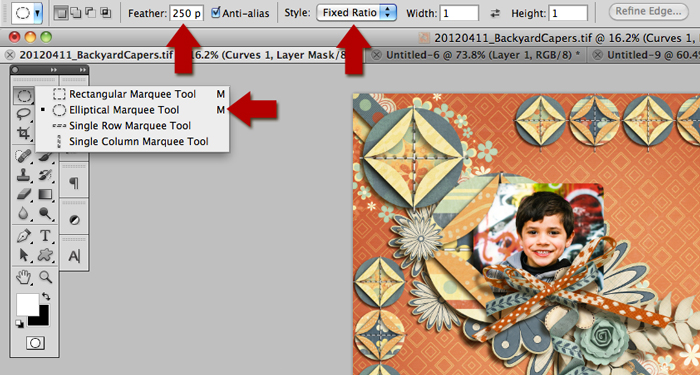Choose Add to selection mode
The height and width of the screenshot is (375, 700).
coord(76,13)
